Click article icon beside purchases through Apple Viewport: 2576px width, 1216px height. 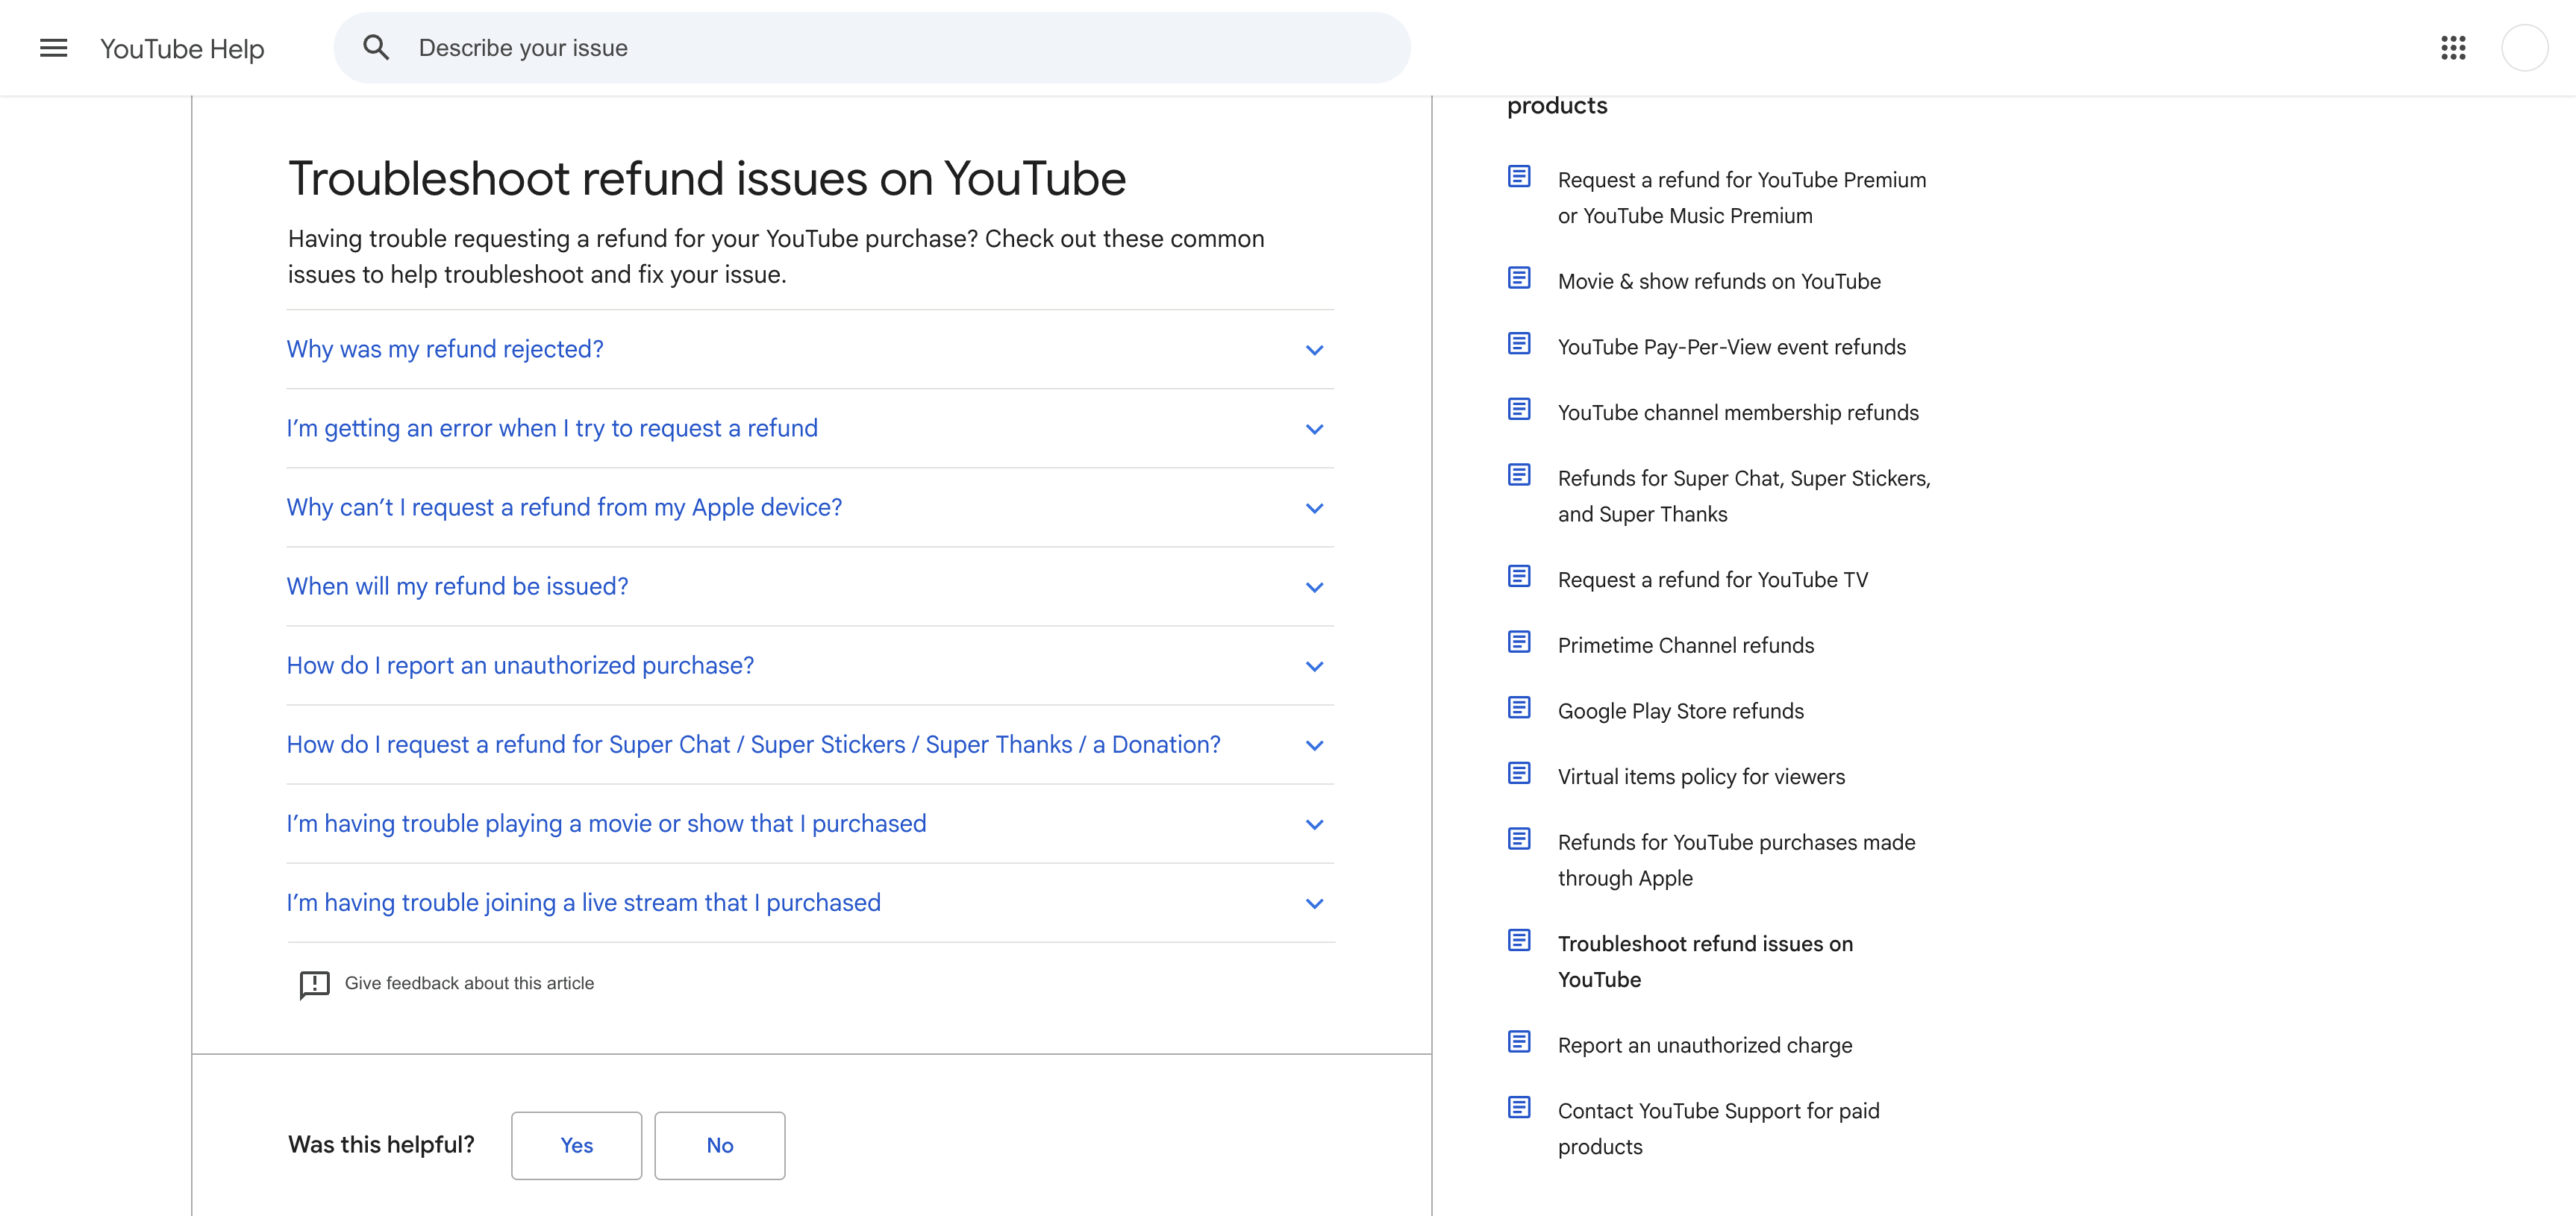pos(1519,839)
